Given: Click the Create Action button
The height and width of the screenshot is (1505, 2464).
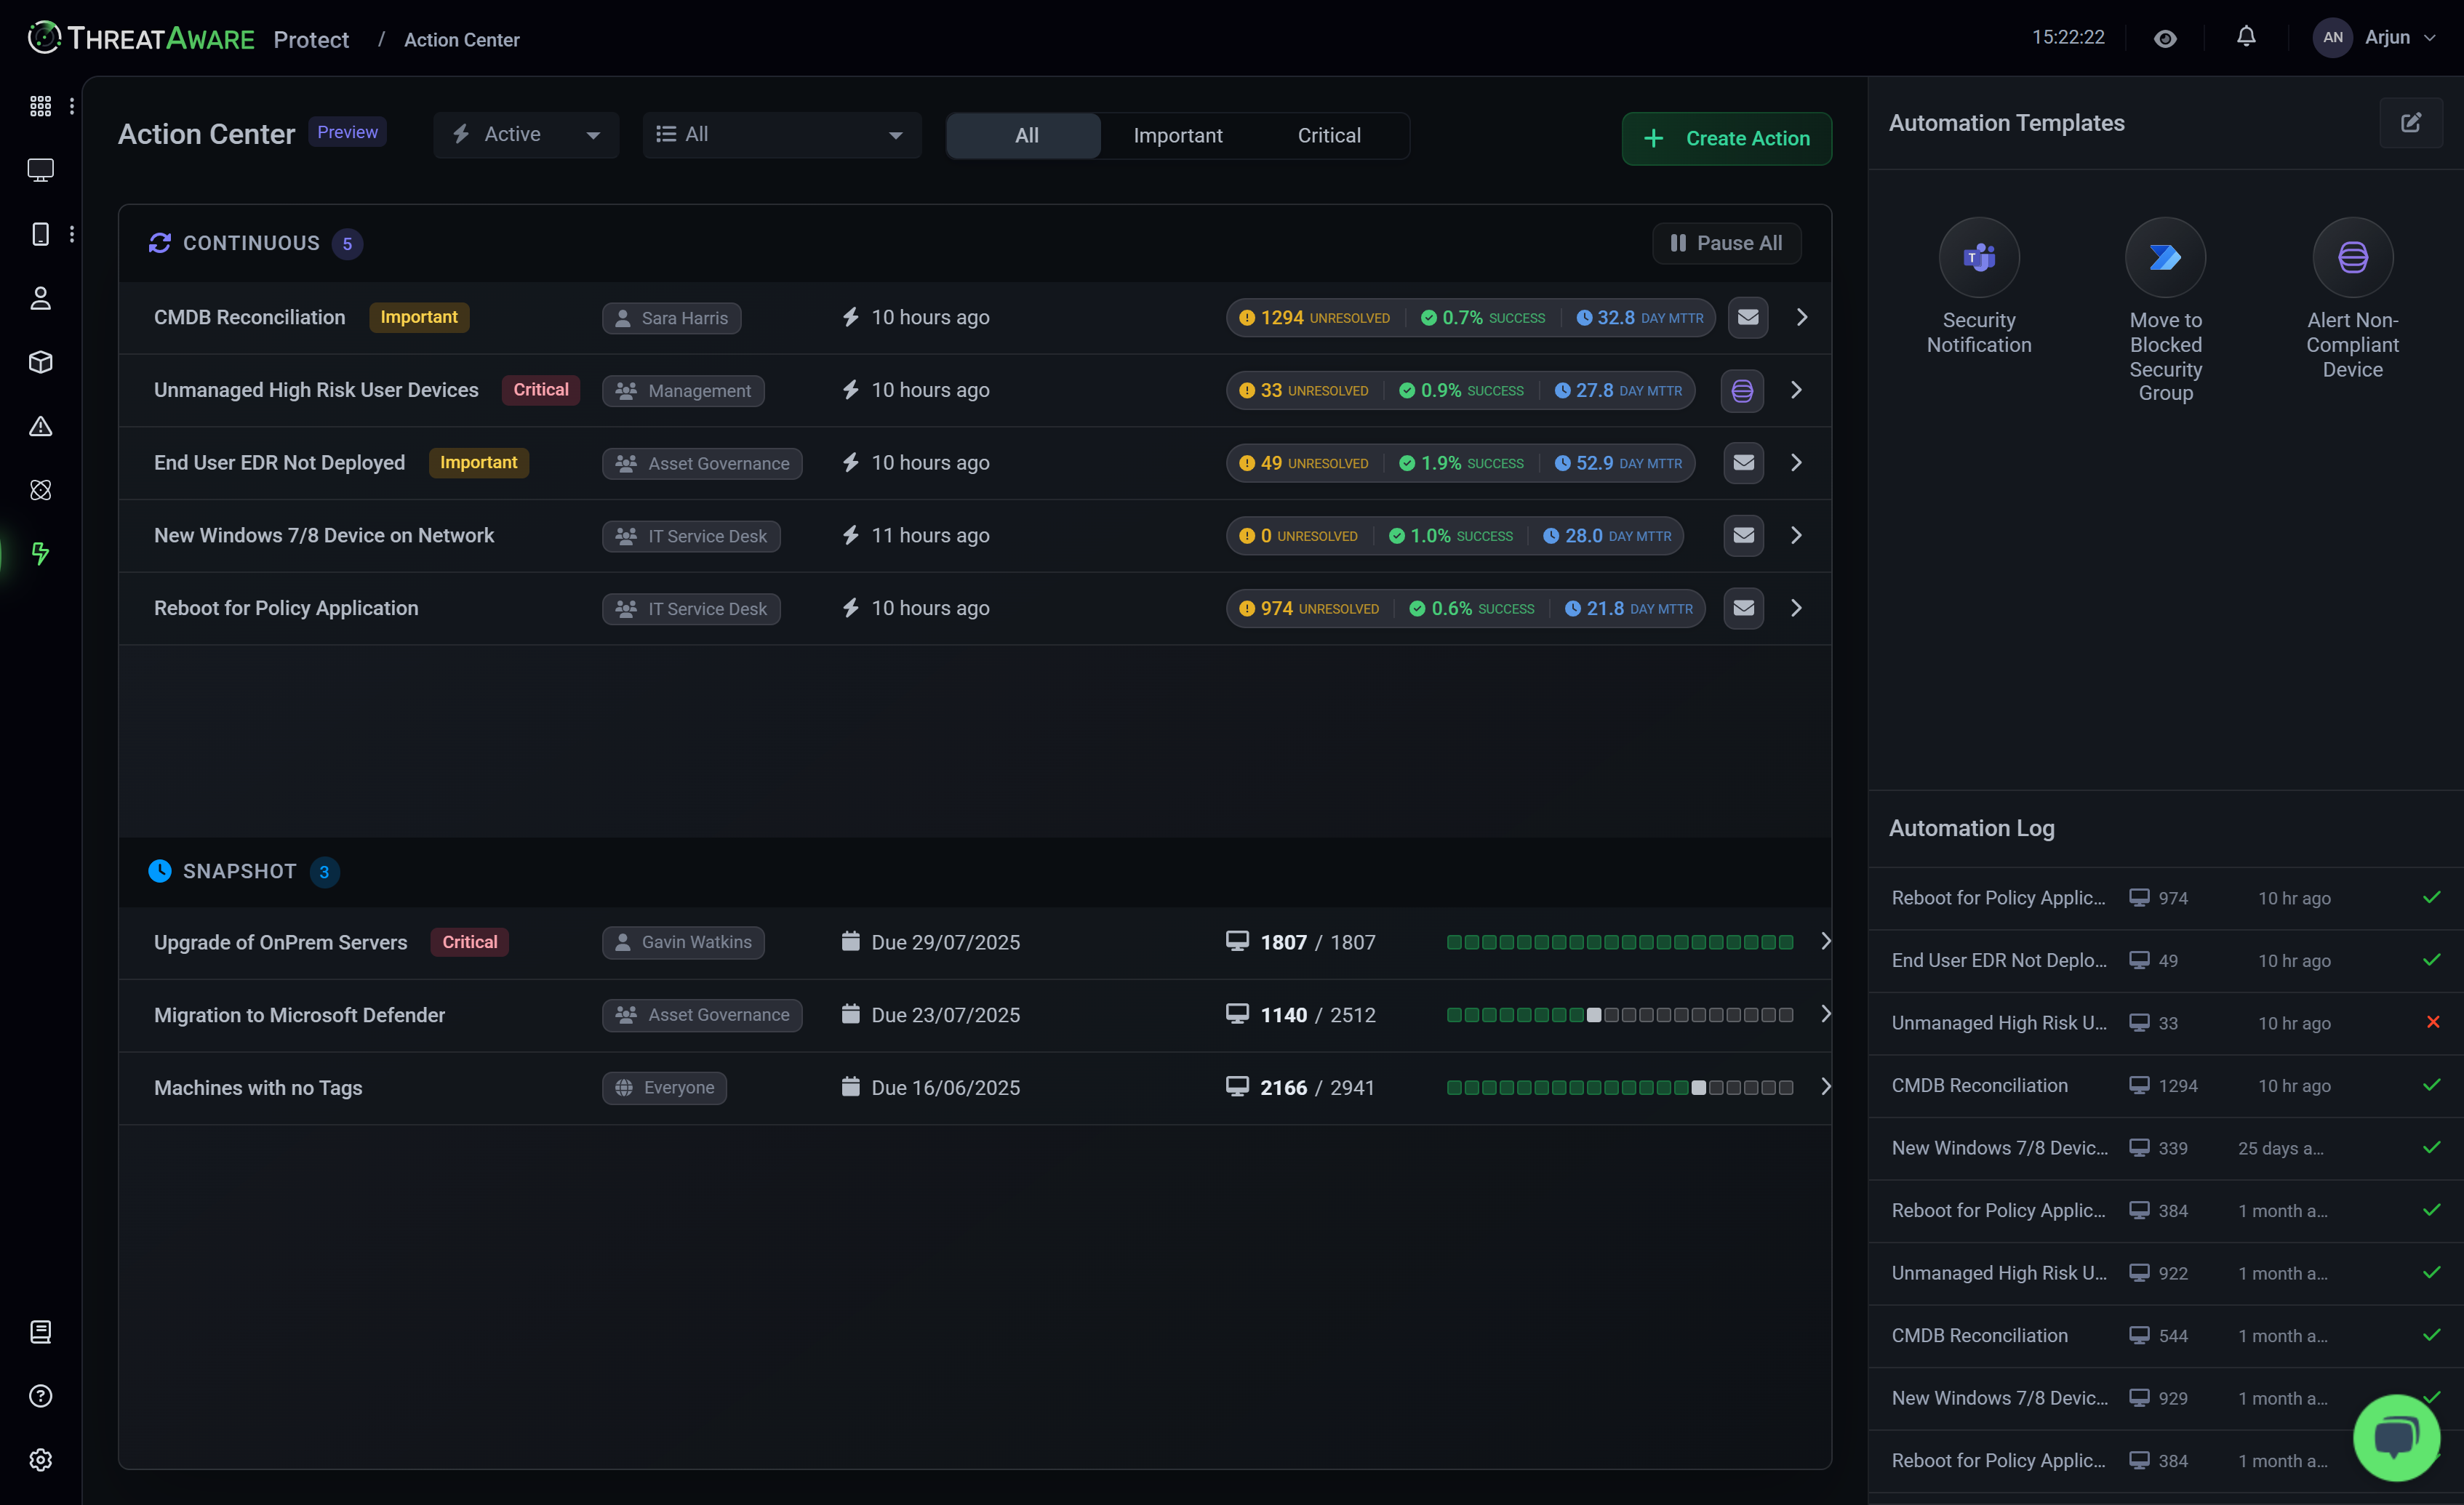Looking at the screenshot, I should pyautogui.click(x=1727, y=138).
